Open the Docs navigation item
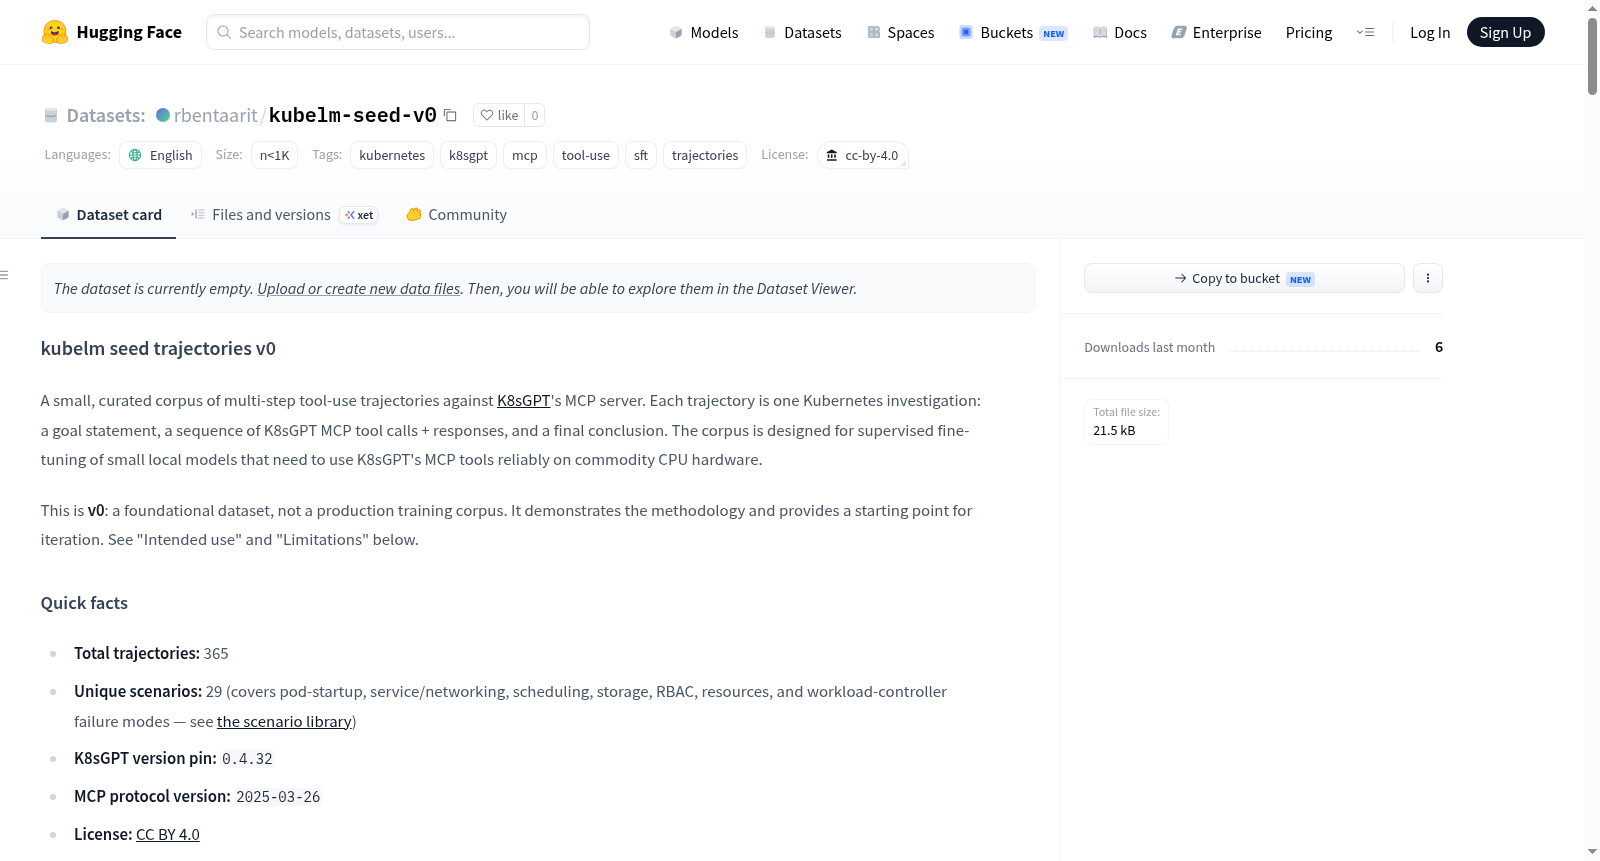 1120,32
